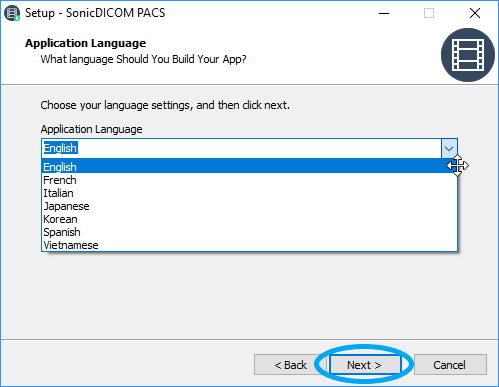This screenshot has width=499, height=387.
Task: Select English from the language list
Action: click(x=249, y=167)
